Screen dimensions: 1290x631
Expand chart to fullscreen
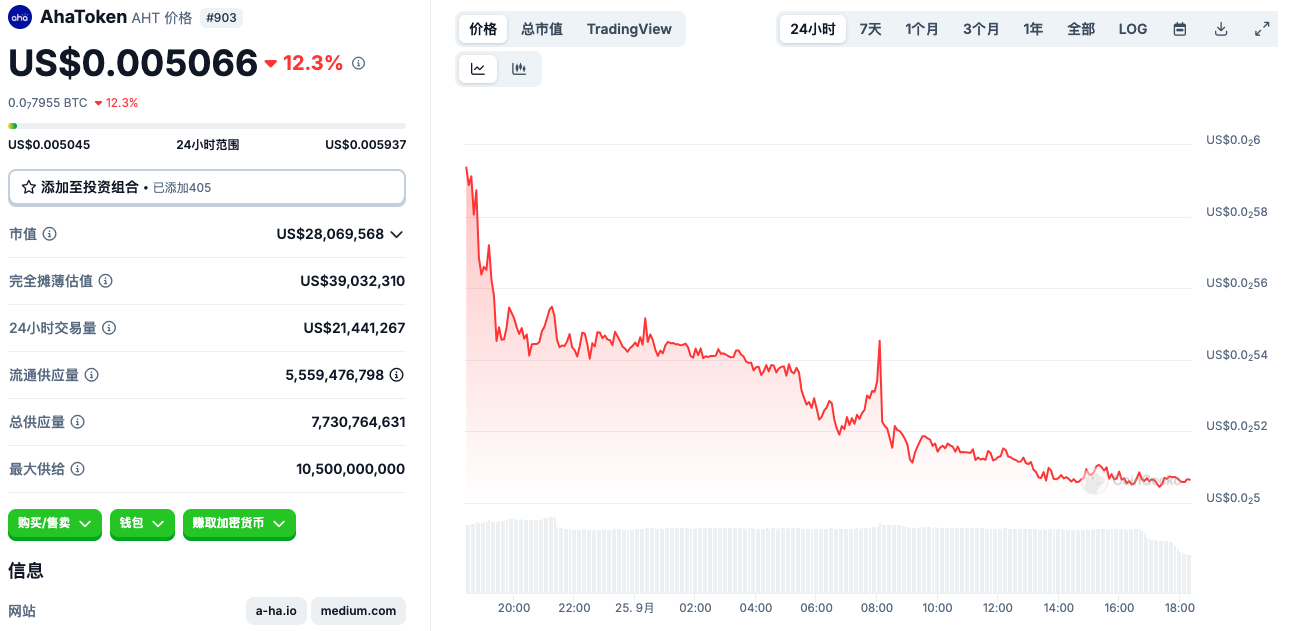pyautogui.click(x=1262, y=29)
